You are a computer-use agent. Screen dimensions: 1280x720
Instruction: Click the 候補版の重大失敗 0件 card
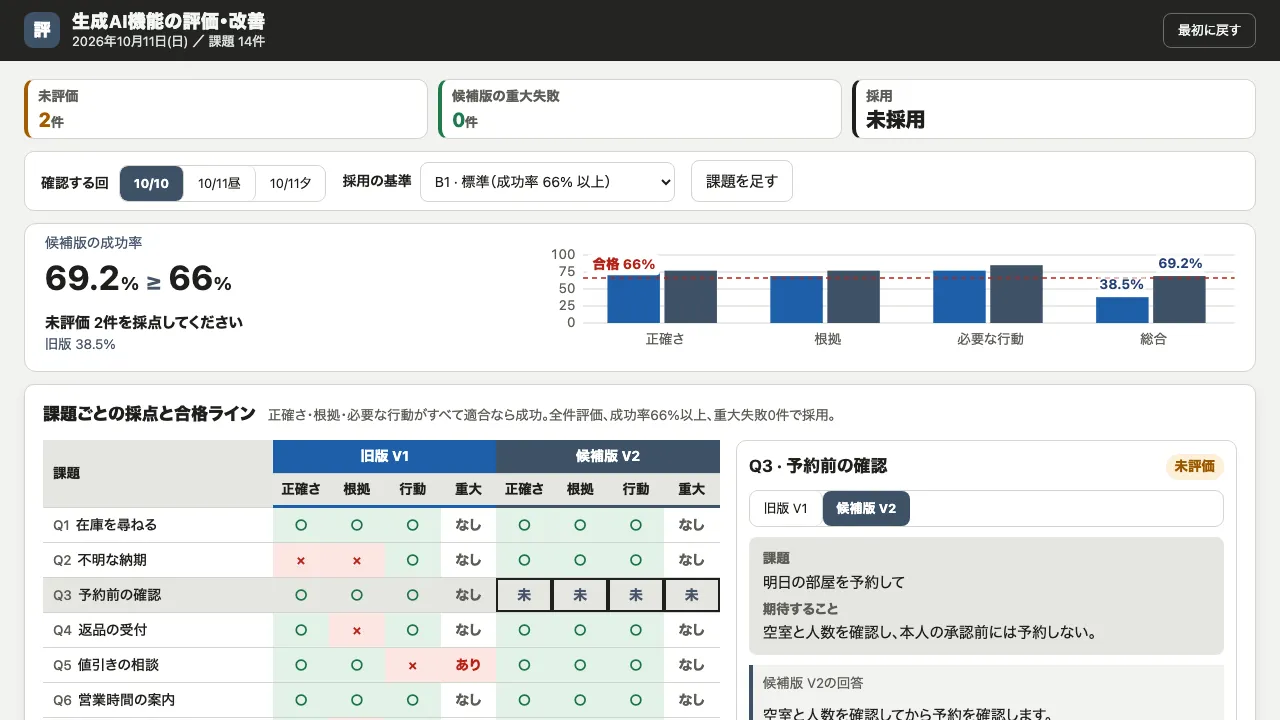pyautogui.click(x=640, y=109)
